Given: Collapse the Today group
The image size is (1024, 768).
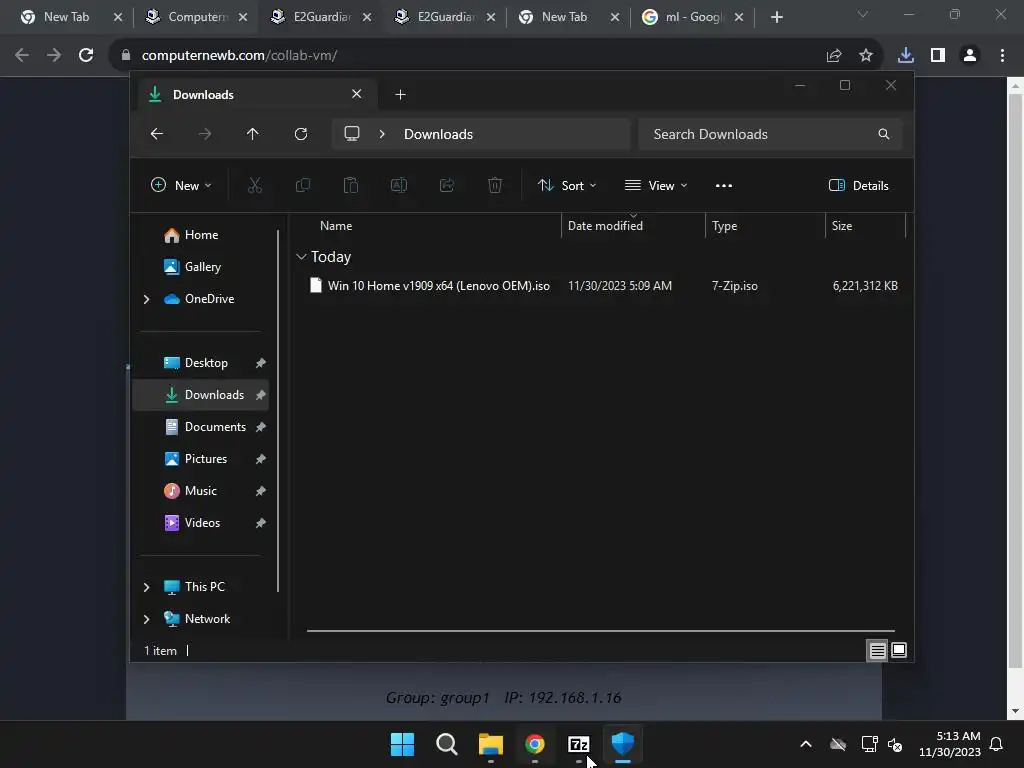Looking at the screenshot, I should coord(301,257).
